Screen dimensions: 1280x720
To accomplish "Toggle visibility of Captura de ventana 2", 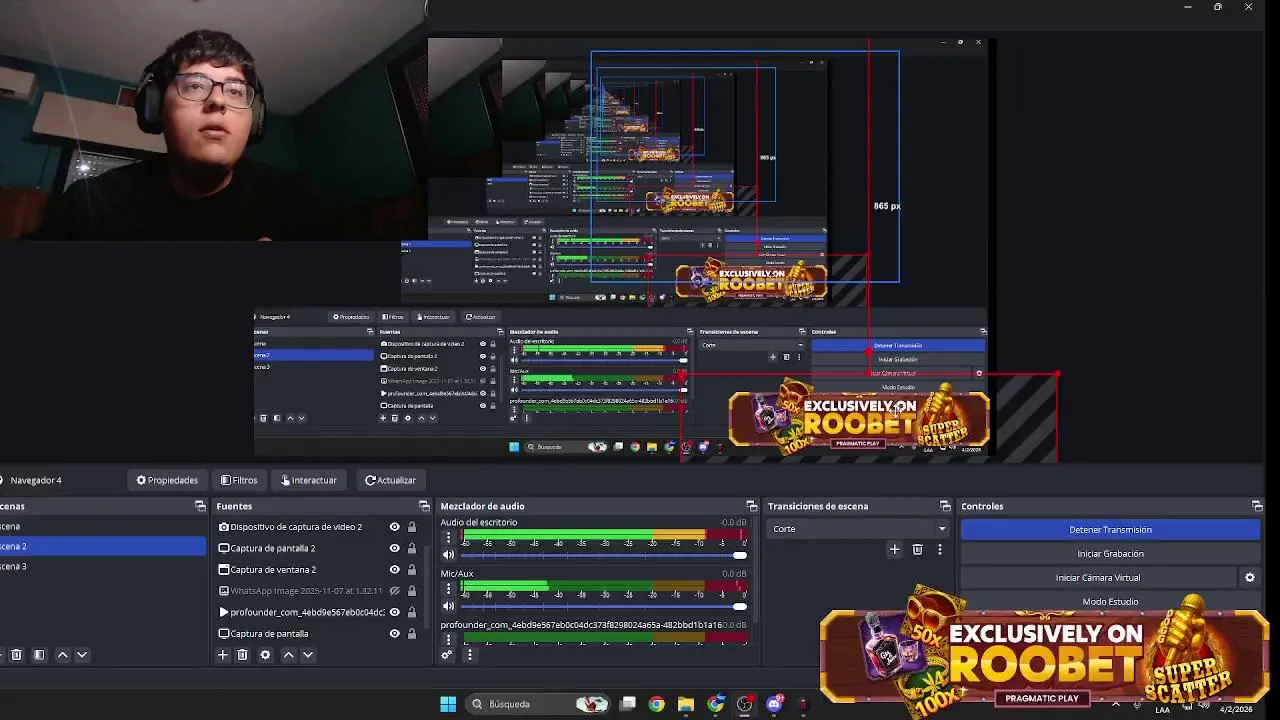I will pos(394,569).
